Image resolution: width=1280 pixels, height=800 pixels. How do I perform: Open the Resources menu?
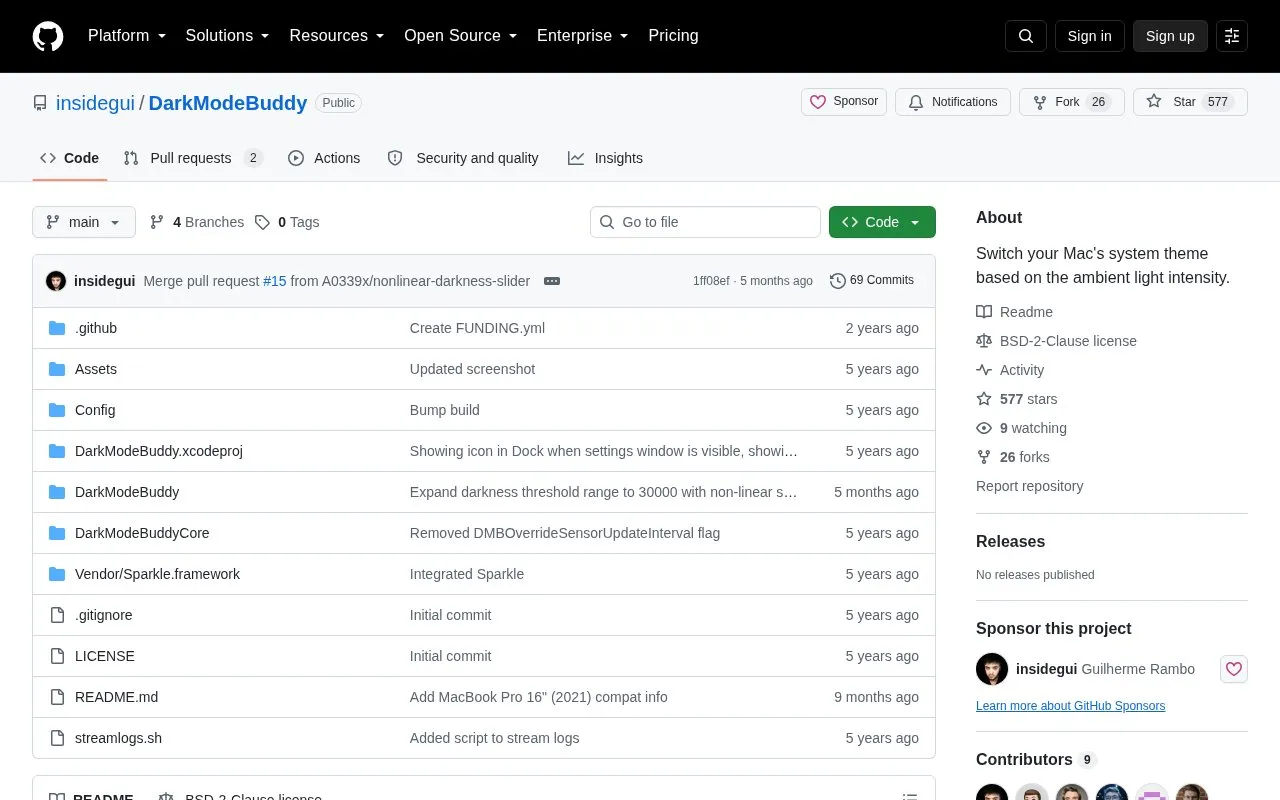[337, 36]
